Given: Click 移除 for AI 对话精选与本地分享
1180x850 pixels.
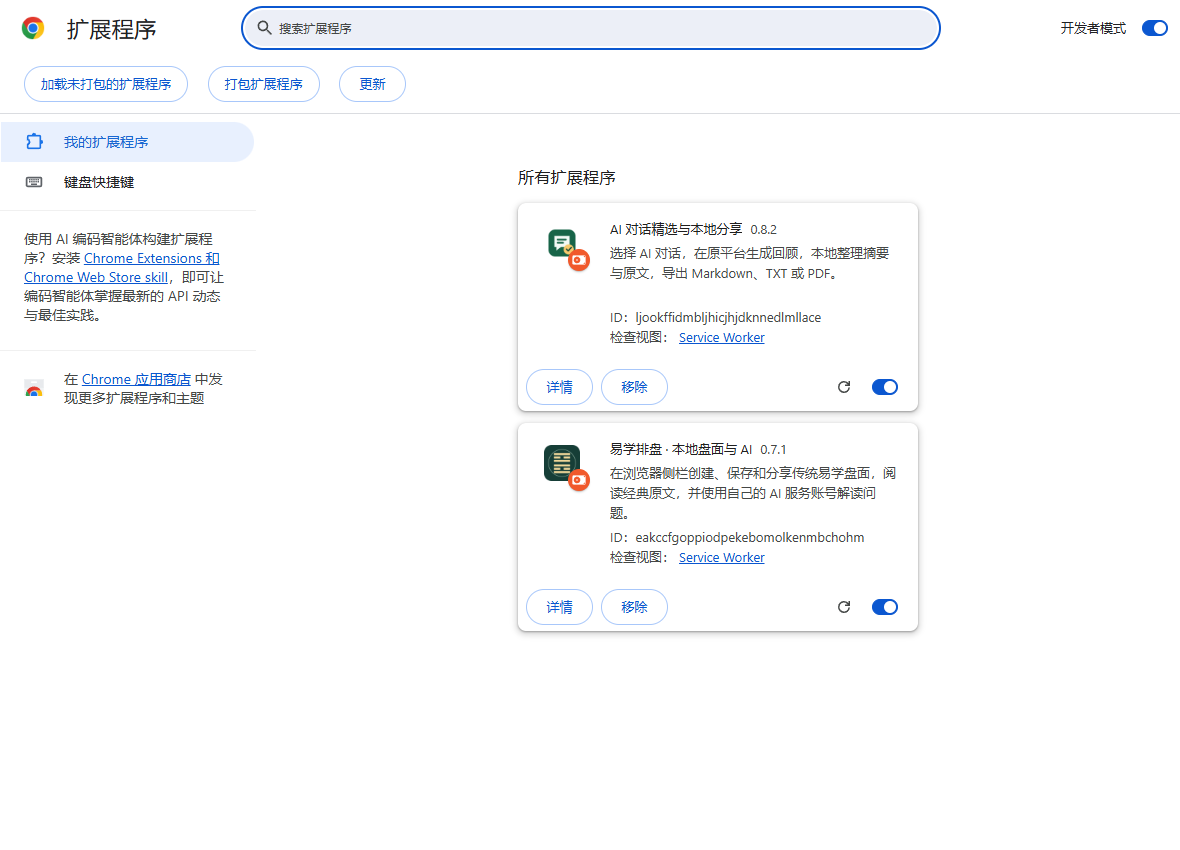Looking at the screenshot, I should pos(634,387).
